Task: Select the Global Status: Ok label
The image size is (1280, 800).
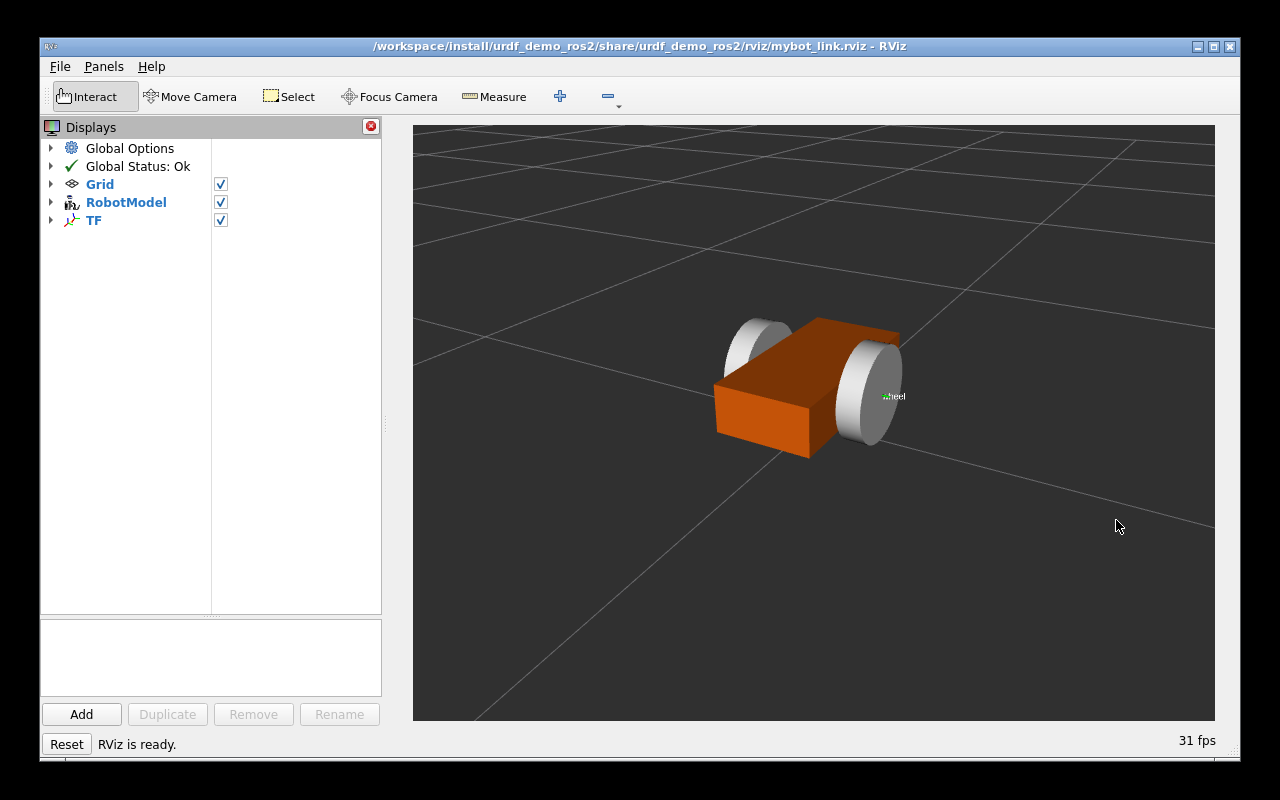Action: [138, 166]
